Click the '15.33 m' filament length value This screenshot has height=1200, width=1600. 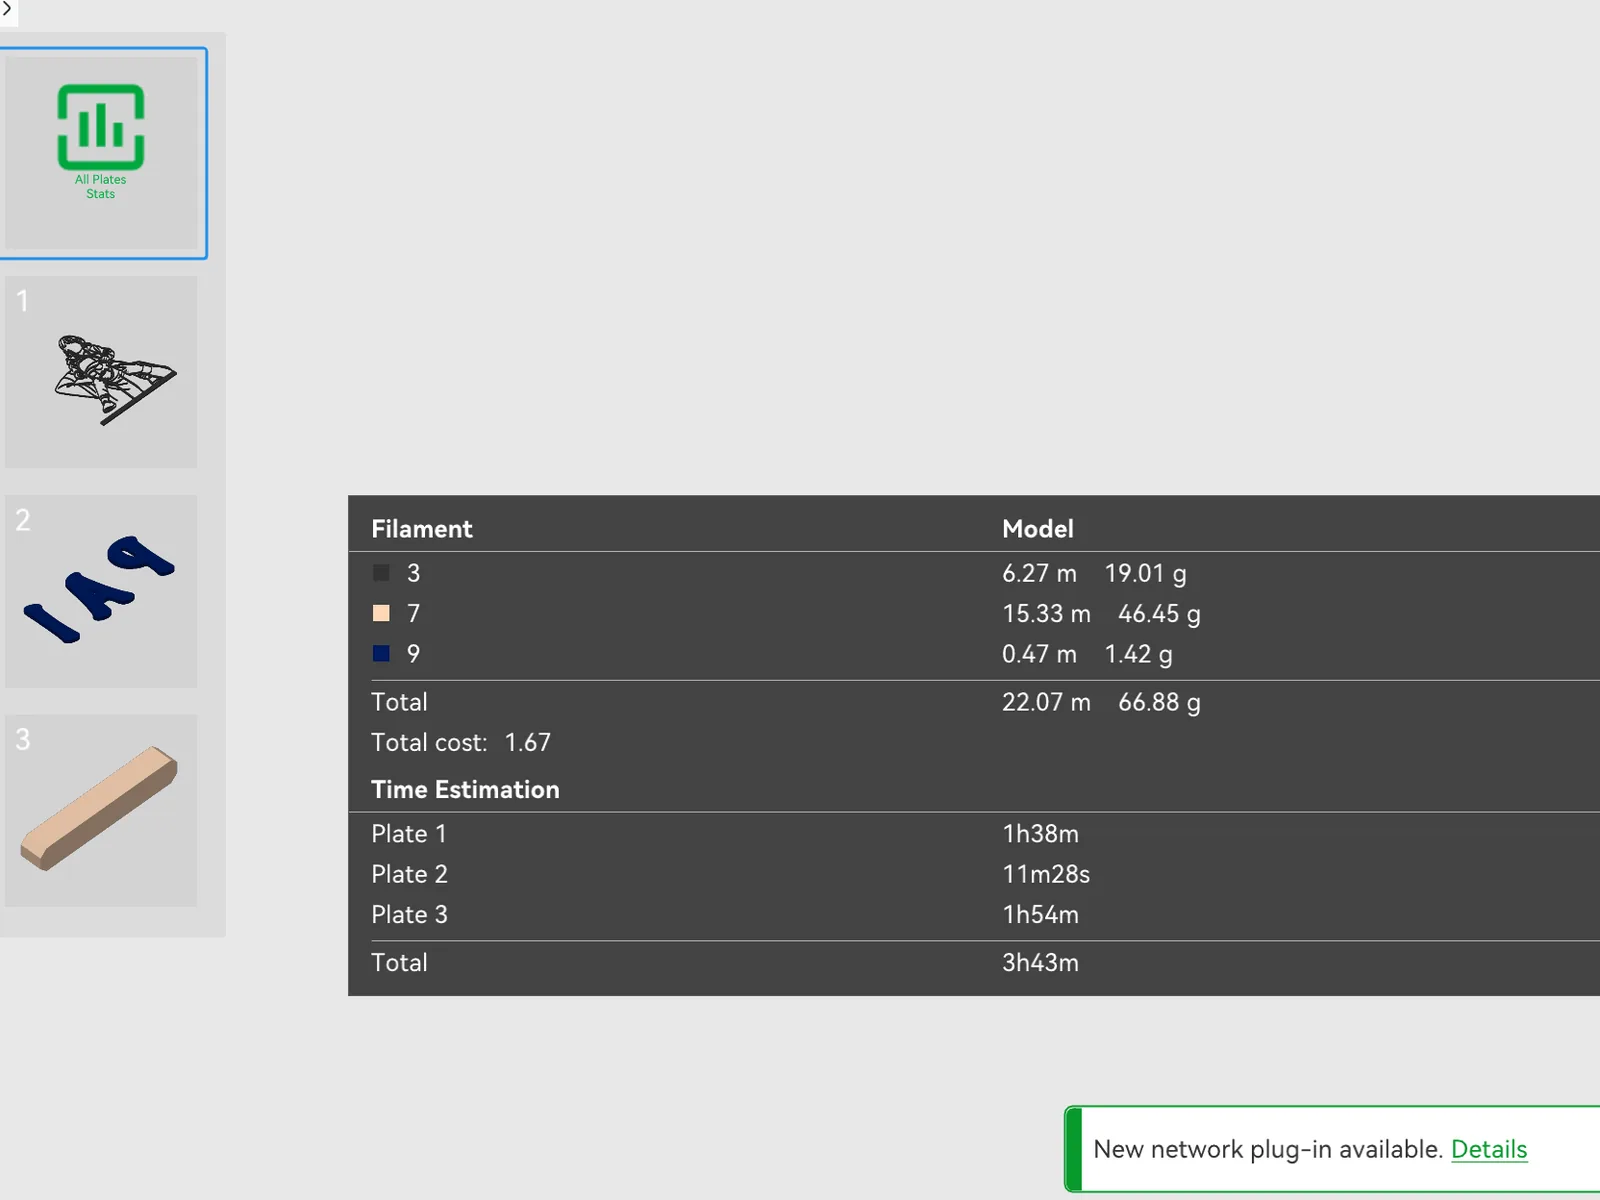pyautogui.click(x=1047, y=613)
